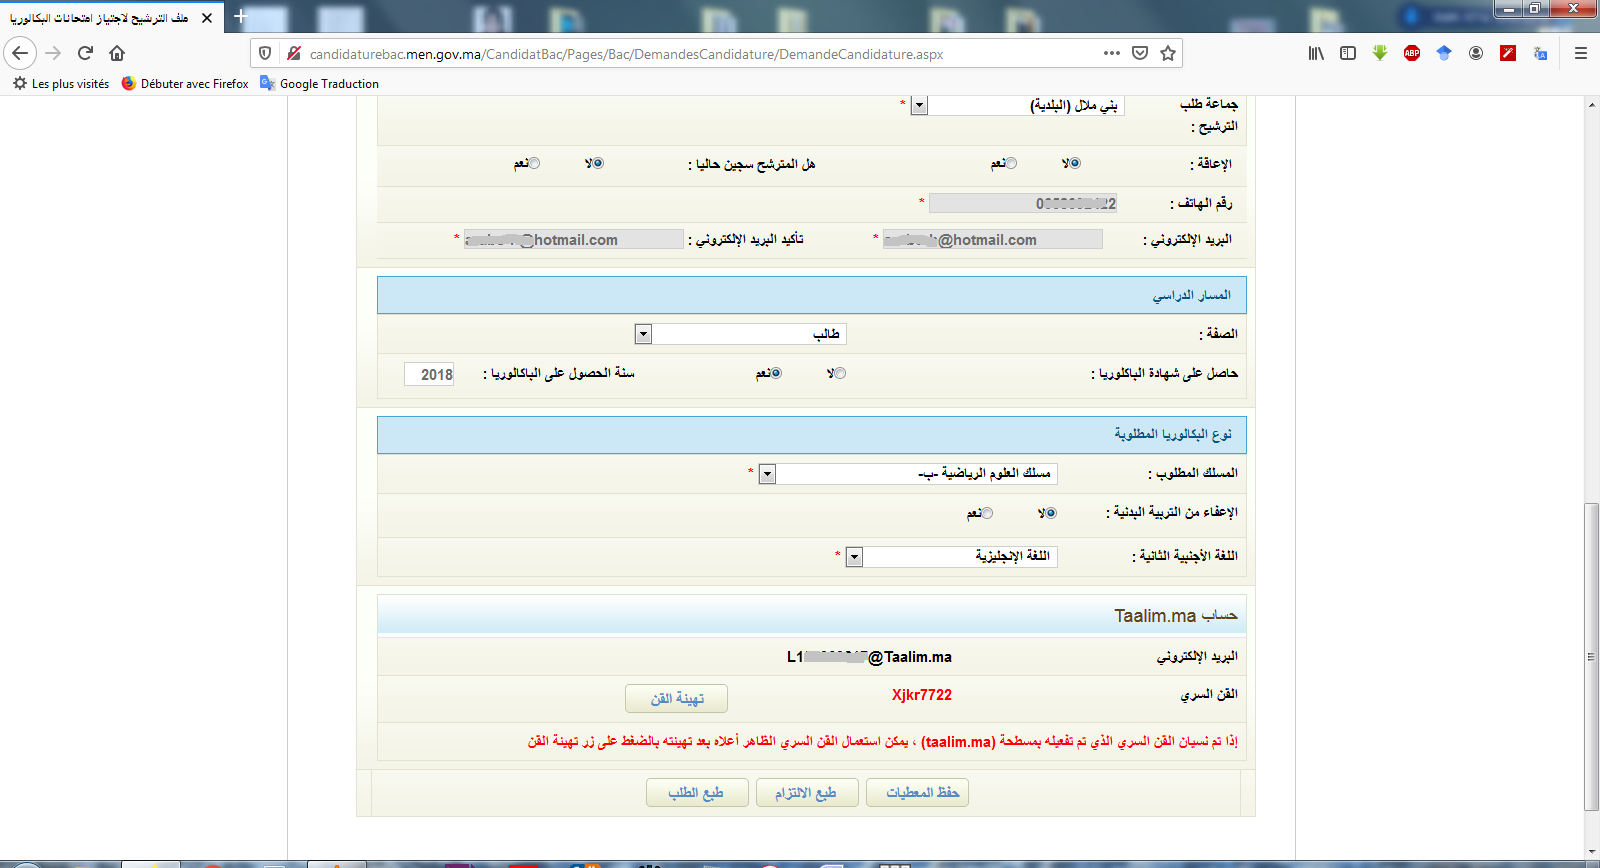Select نعم for الإعاقة
This screenshot has width=1600, height=868.
[1011, 163]
